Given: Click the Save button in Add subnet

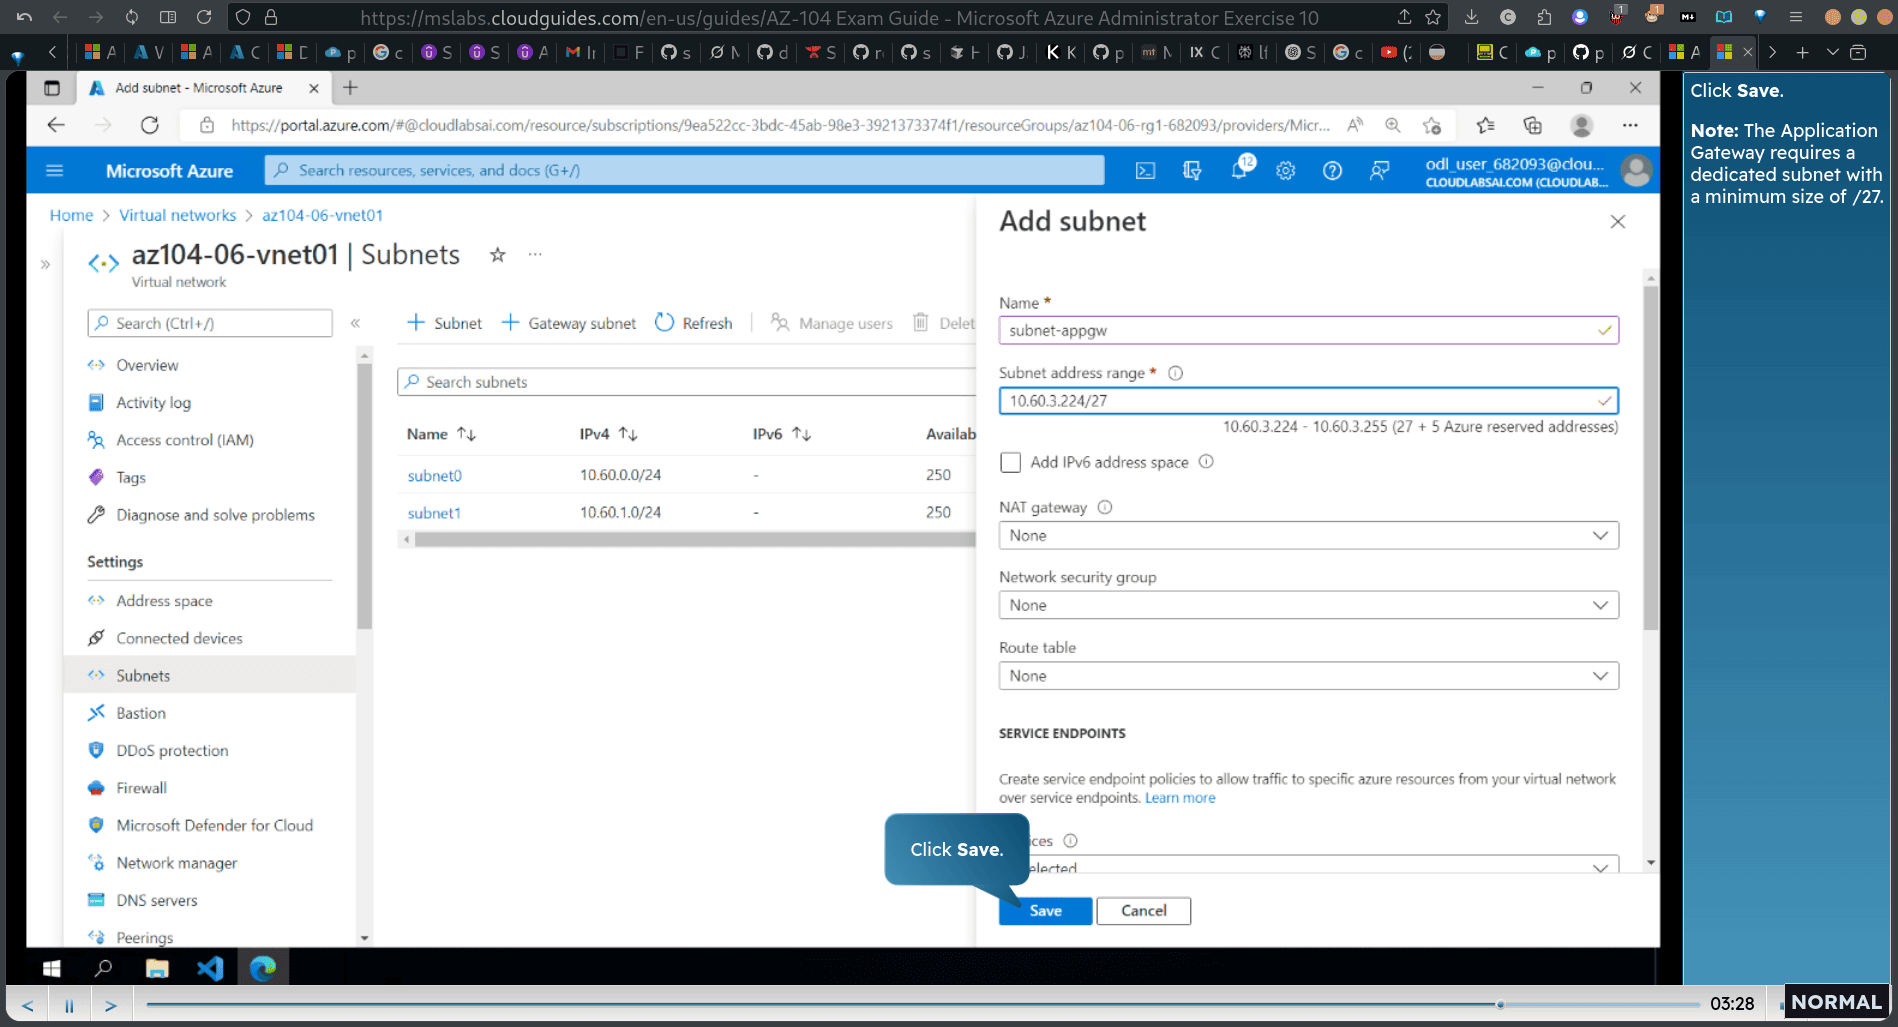Looking at the screenshot, I should pos(1045,910).
